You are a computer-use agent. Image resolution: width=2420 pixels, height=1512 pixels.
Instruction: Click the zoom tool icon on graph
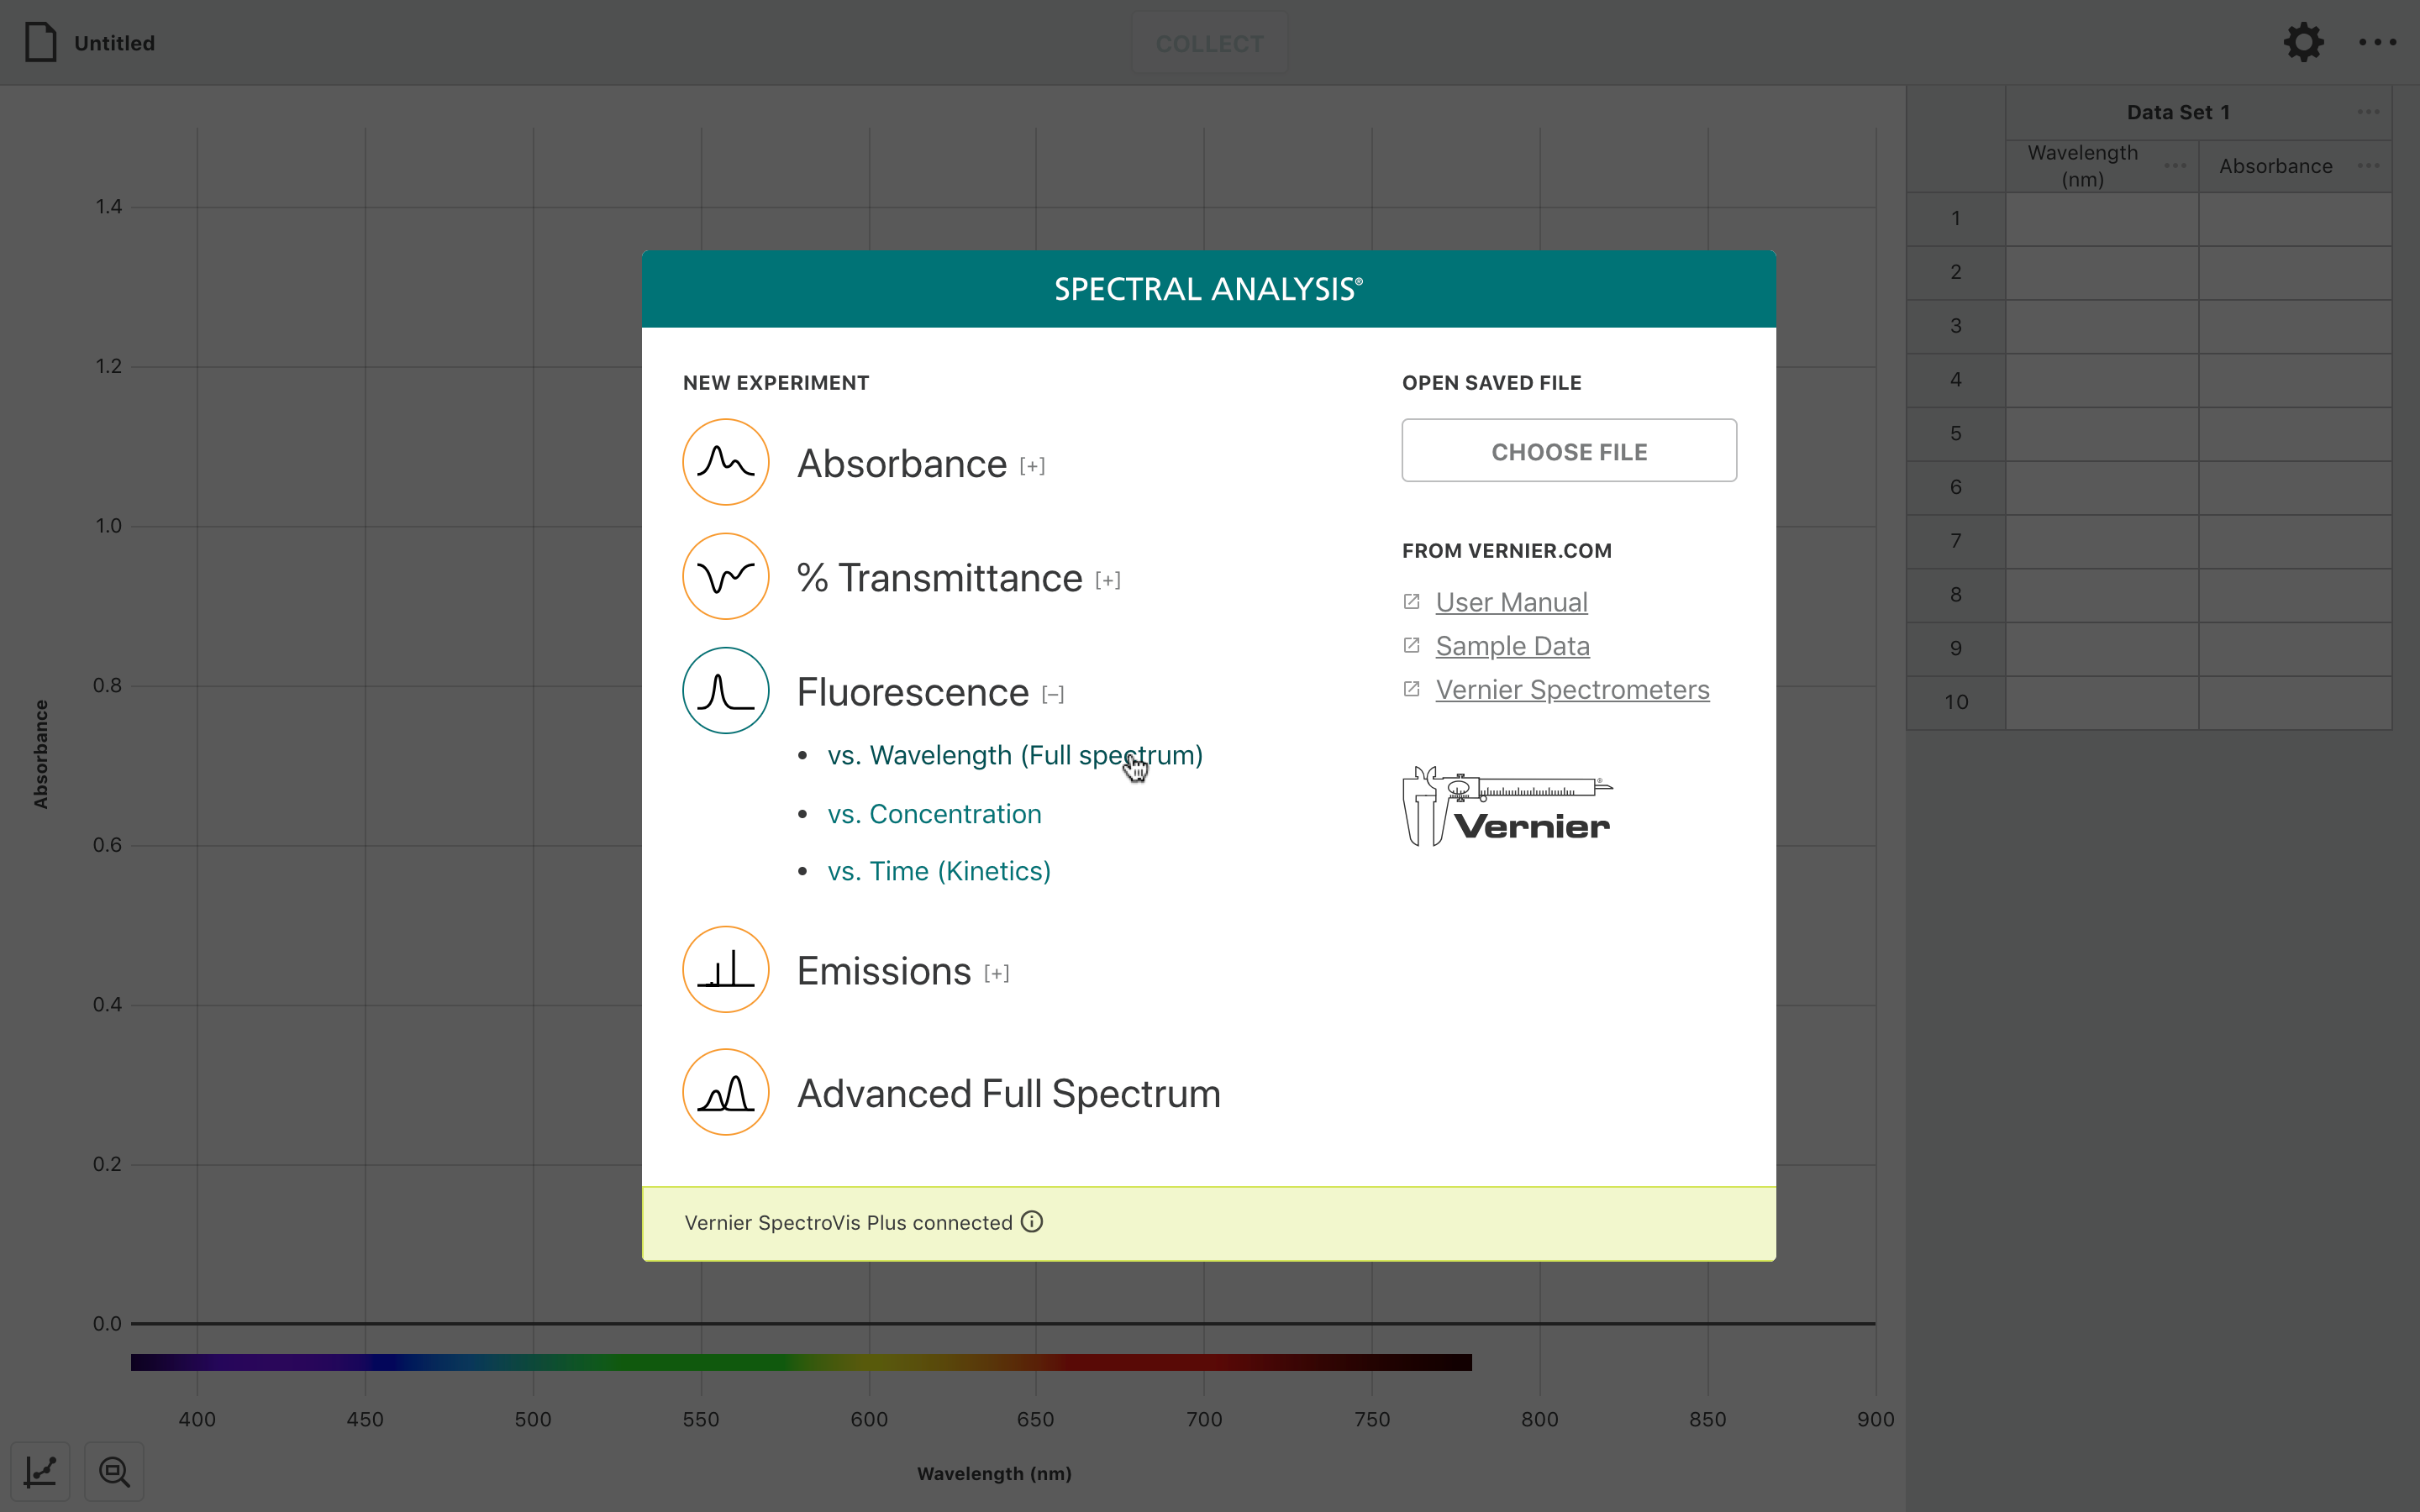coord(113,1472)
